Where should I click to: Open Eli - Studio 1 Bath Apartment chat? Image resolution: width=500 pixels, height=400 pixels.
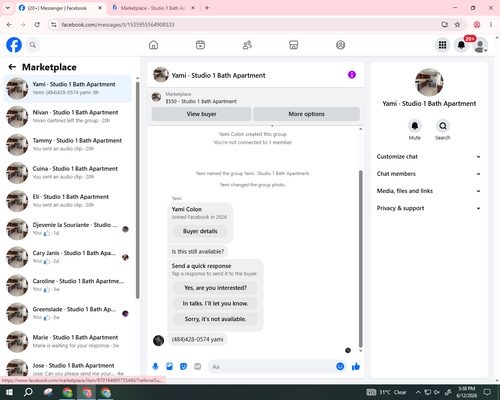pyautogui.click(x=67, y=201)
